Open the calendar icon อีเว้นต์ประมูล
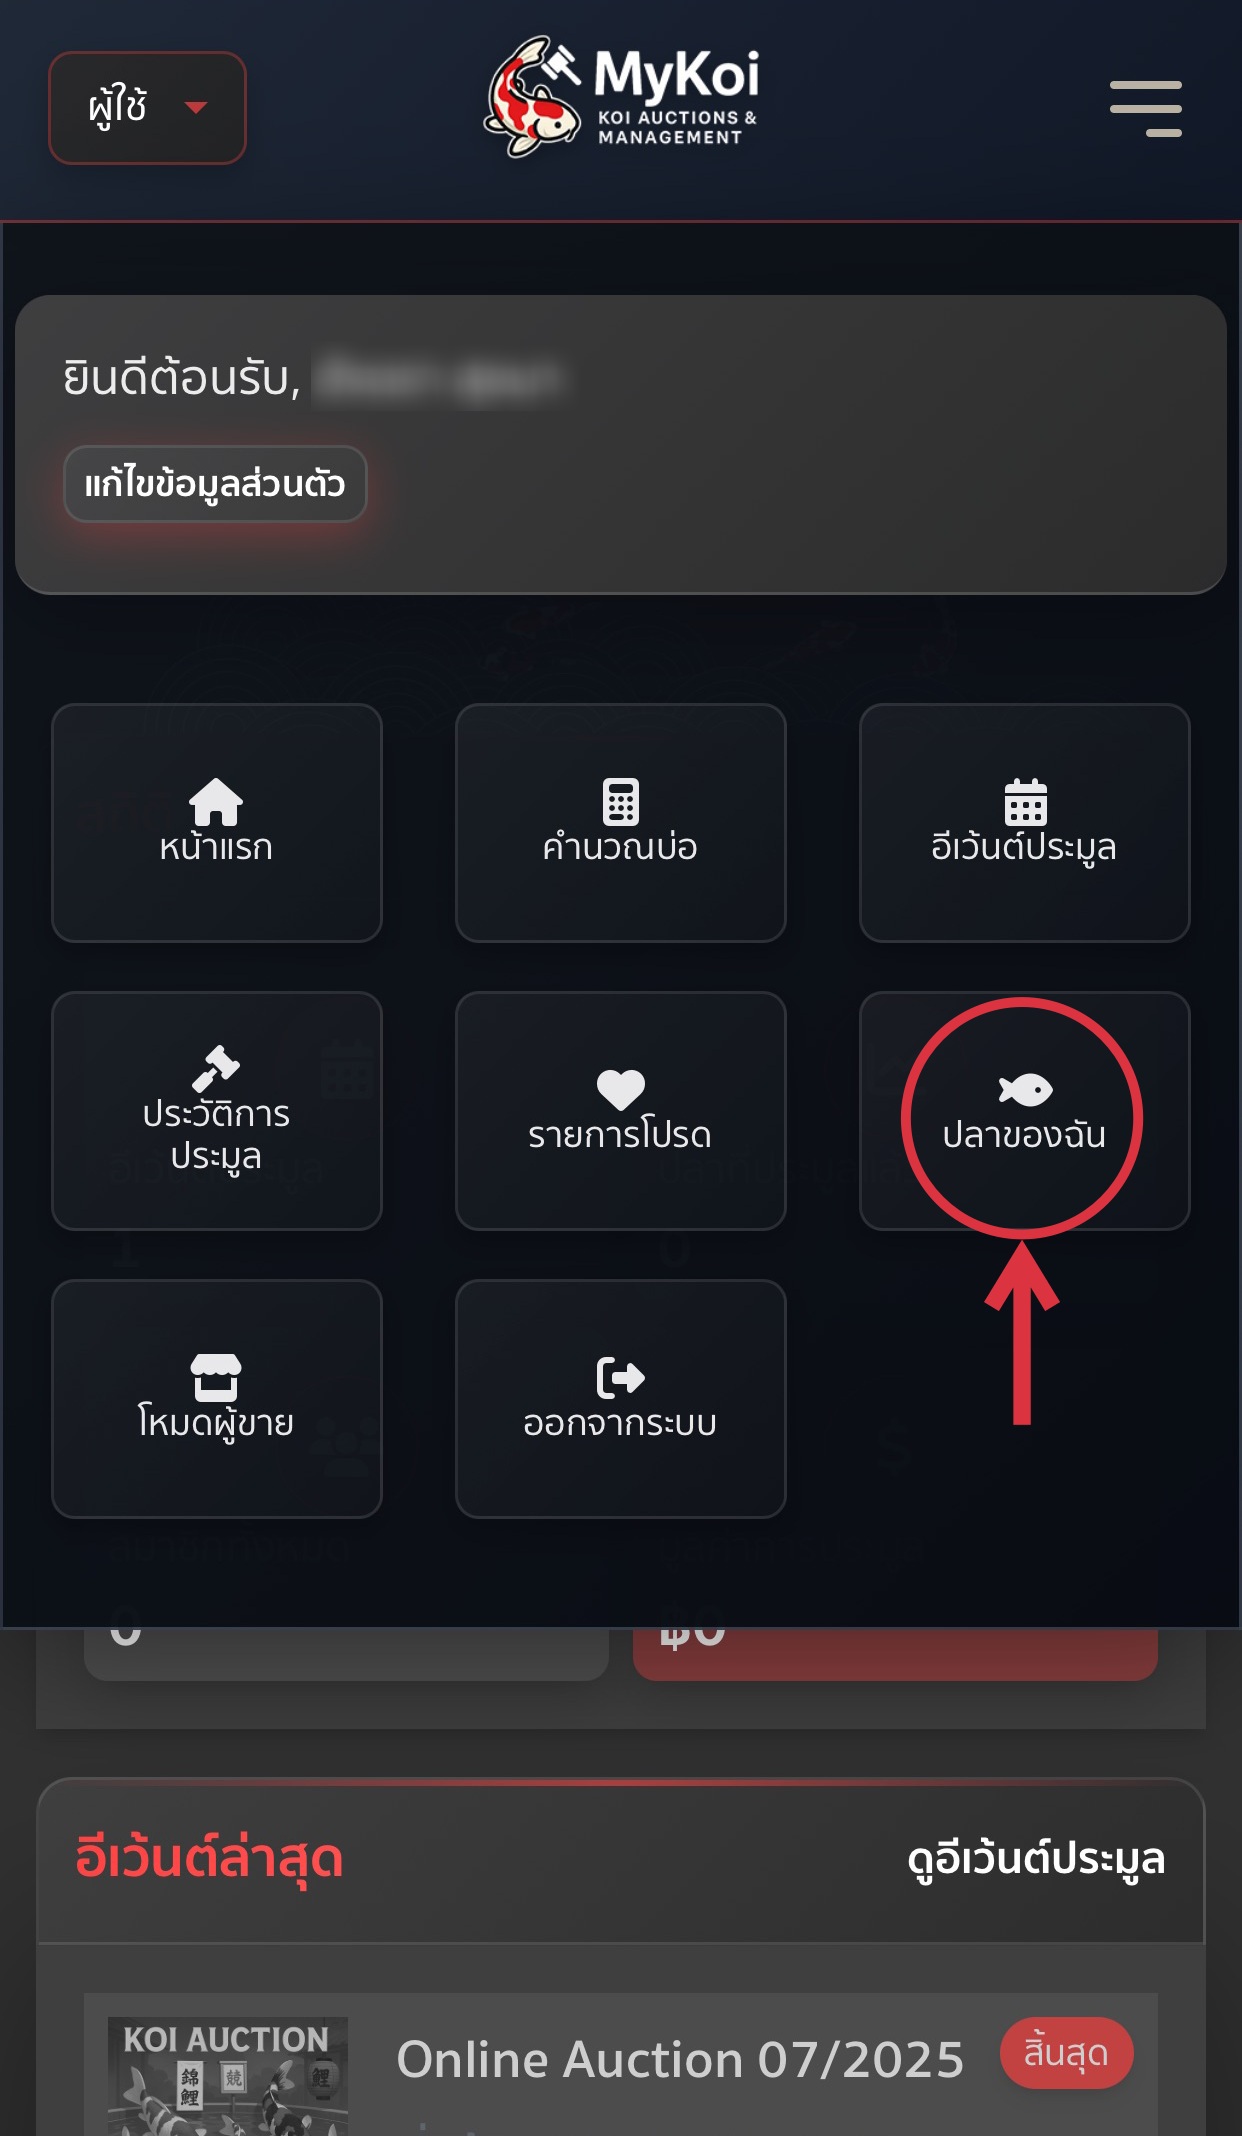Screen dimensions: 1242x2136 [1025, 802]
